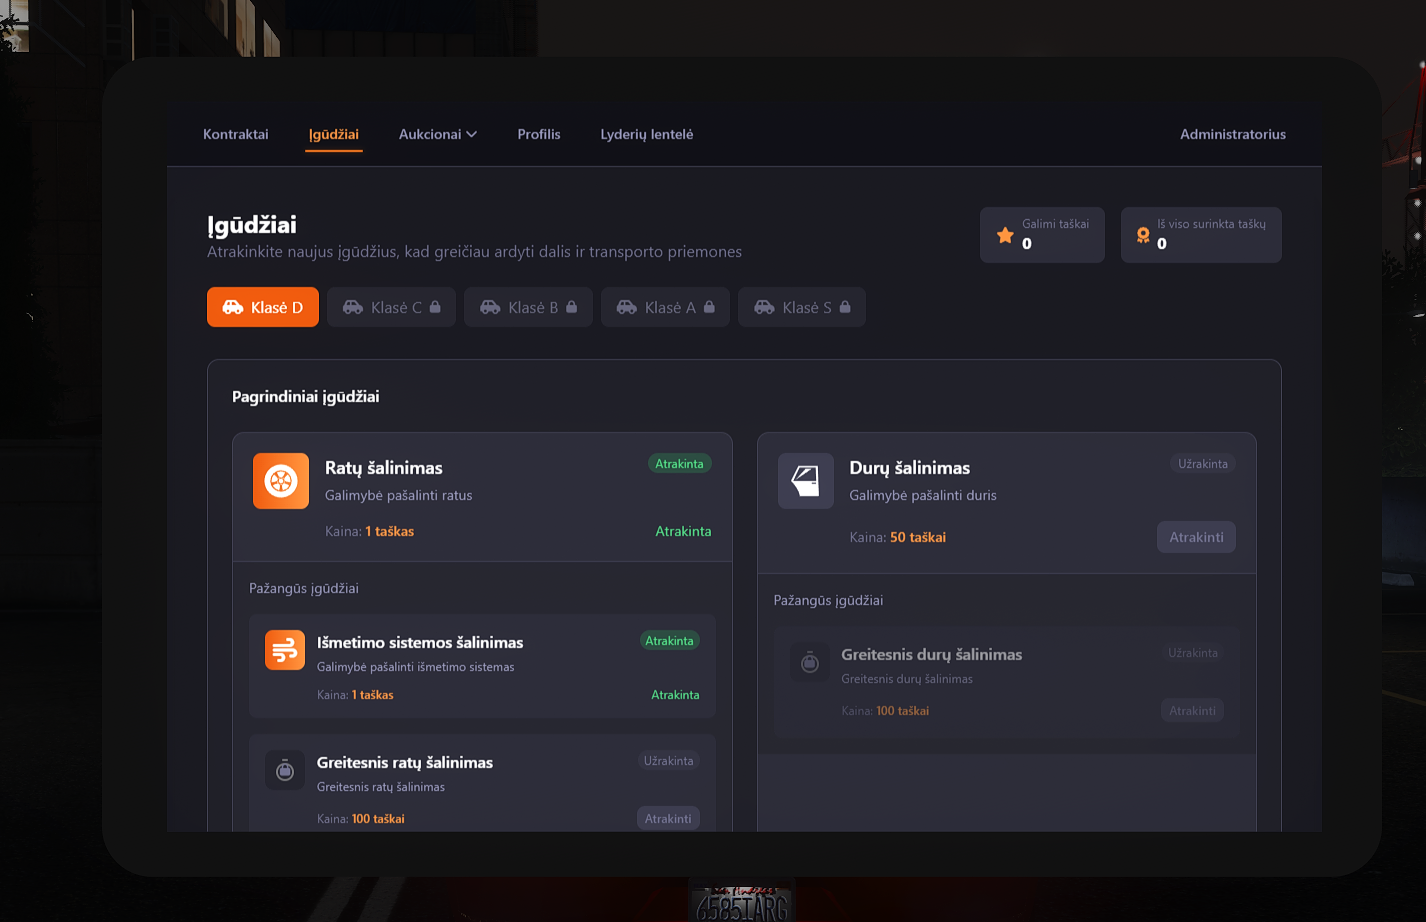Image resolution: width=1426 pixels, height=922 pixels.
Task: Click the lock icon on Klasė S
Action: pos(845,307)
